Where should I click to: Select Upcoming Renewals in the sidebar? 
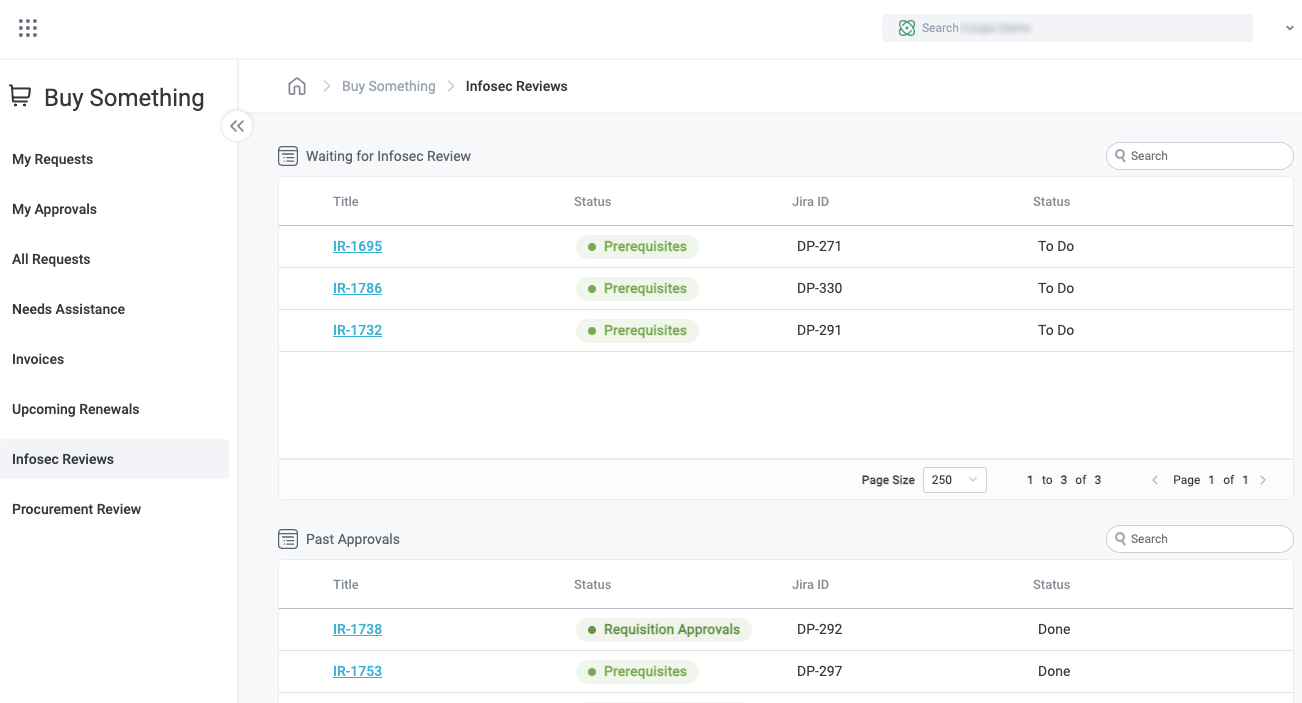point(75,409)
